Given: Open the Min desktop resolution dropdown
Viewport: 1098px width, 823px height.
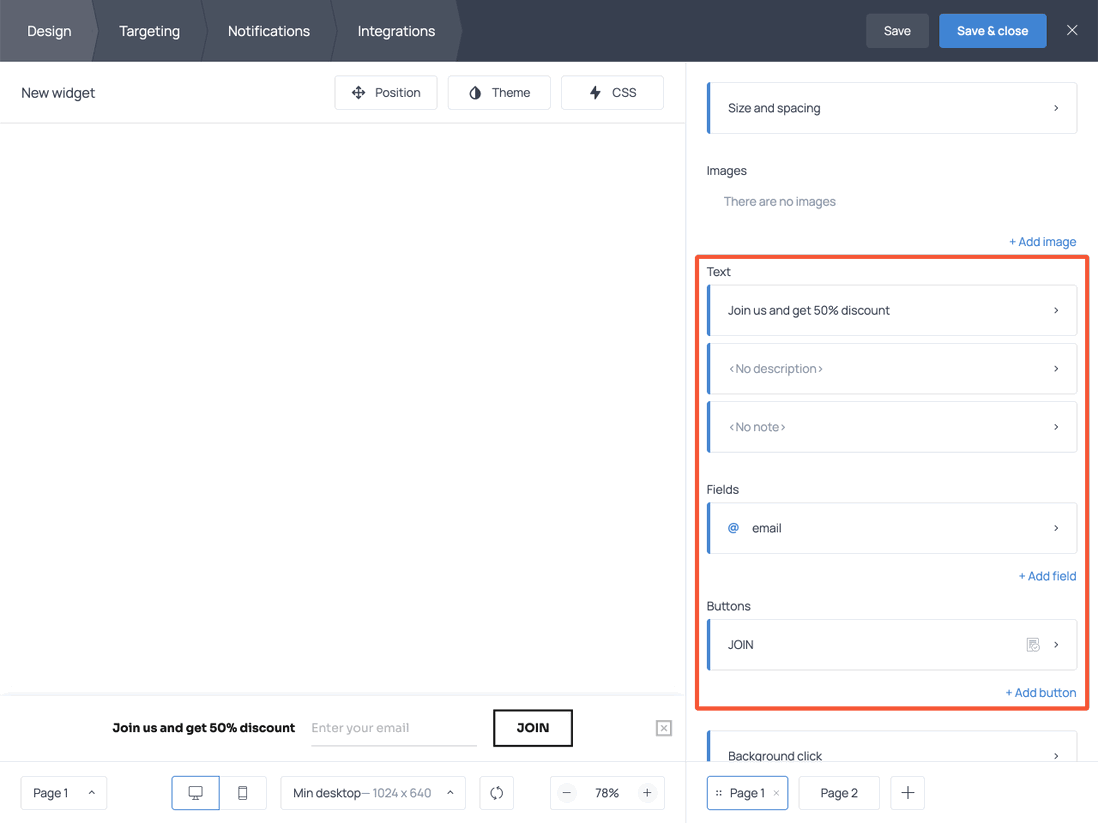Looking at the screenshot, I should point(372,792).
